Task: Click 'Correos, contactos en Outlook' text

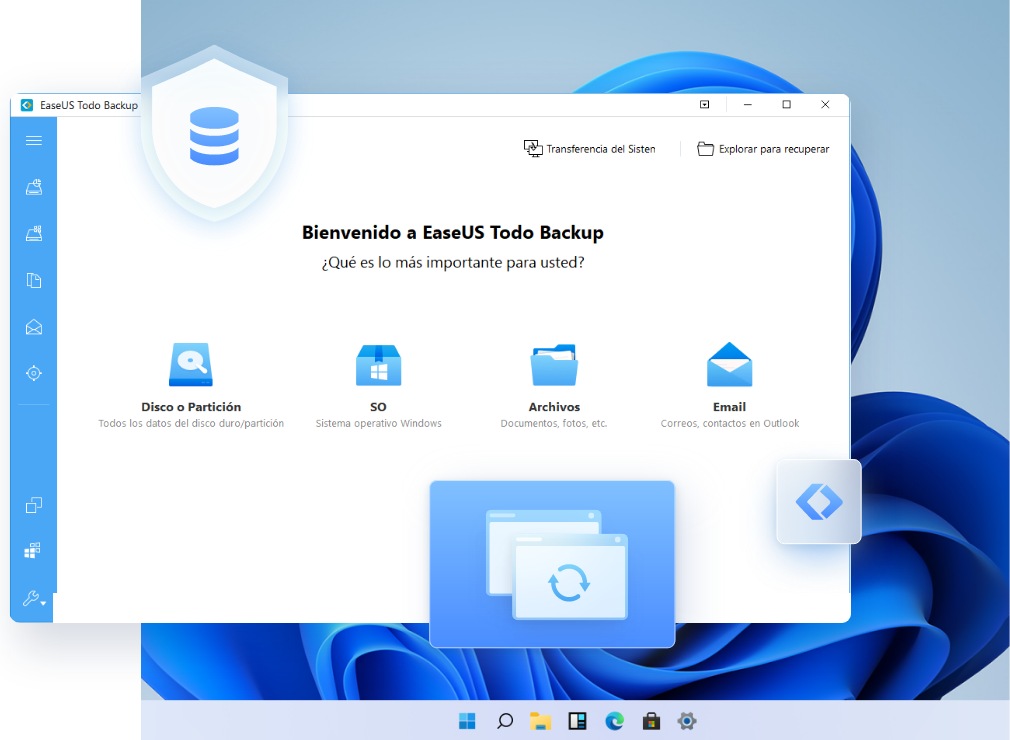Action: pyautogui.click(x=730, y=423)
